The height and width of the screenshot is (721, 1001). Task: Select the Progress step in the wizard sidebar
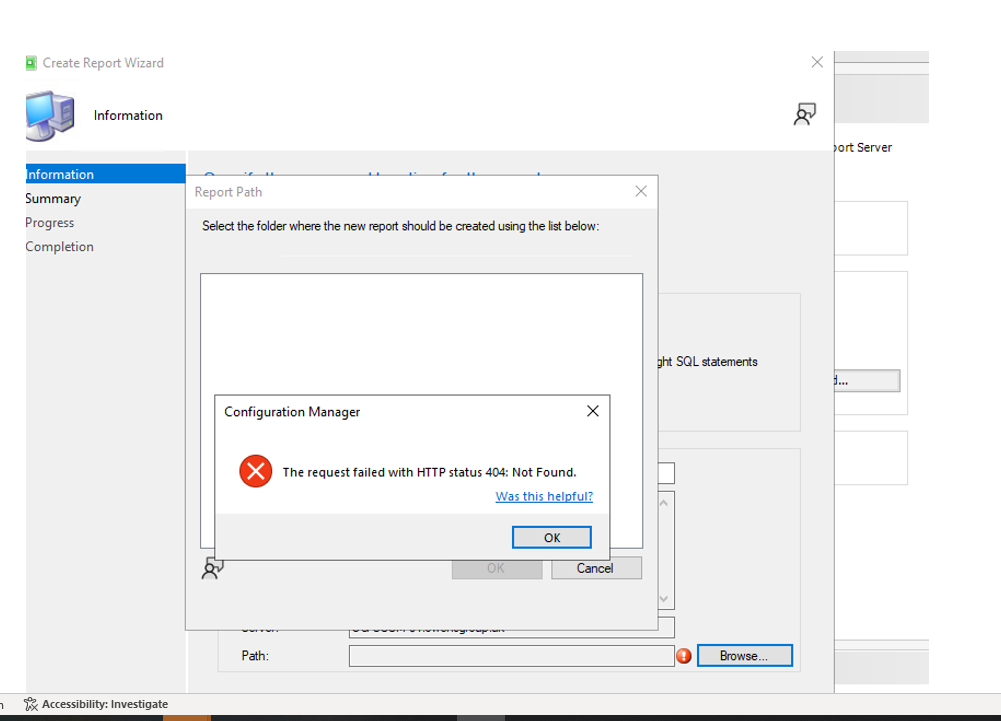[x=50, y=222]
